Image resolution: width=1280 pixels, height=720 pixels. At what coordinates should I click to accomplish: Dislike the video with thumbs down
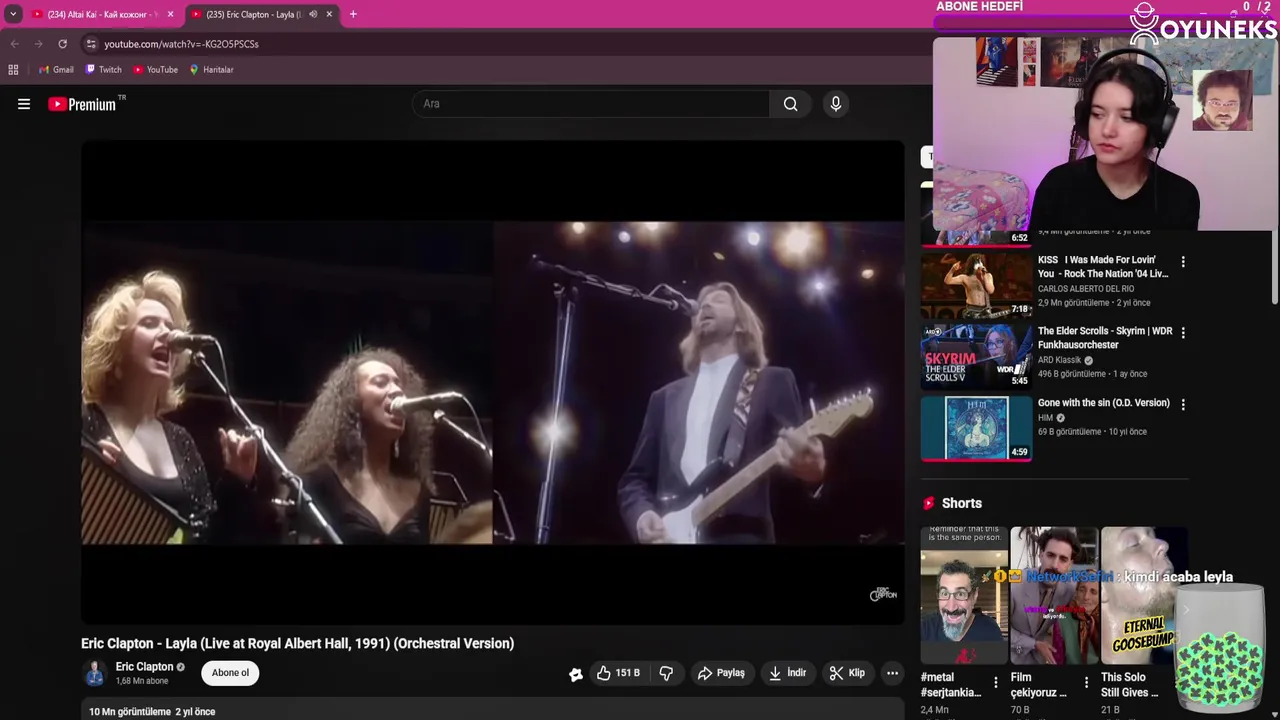coord(666,673)
